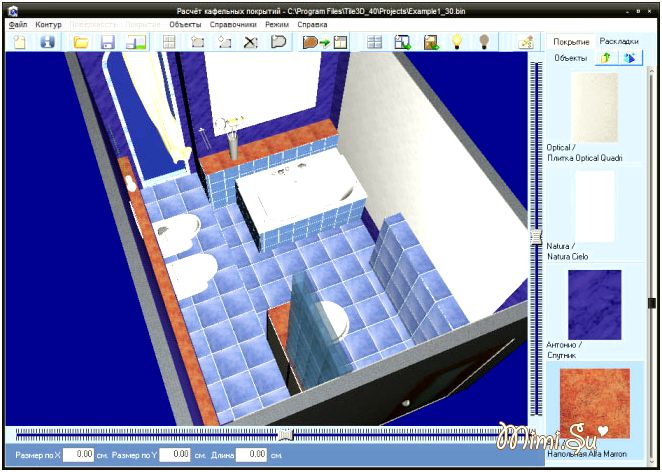
Task: Click the Размер по X input field
Action: tap(78, 455)
